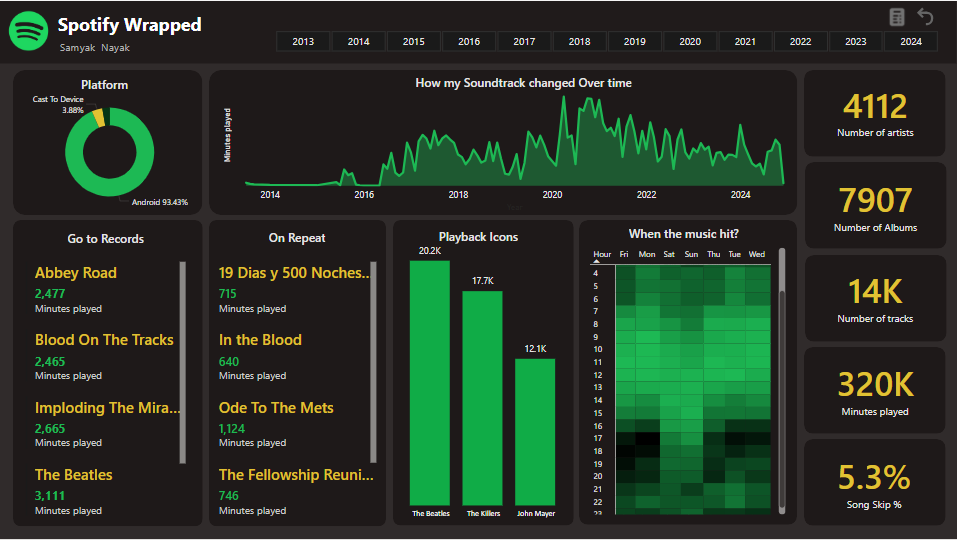Click the John Mayer bar in Playback Icons
957x540 pixels.
(535, 432)
